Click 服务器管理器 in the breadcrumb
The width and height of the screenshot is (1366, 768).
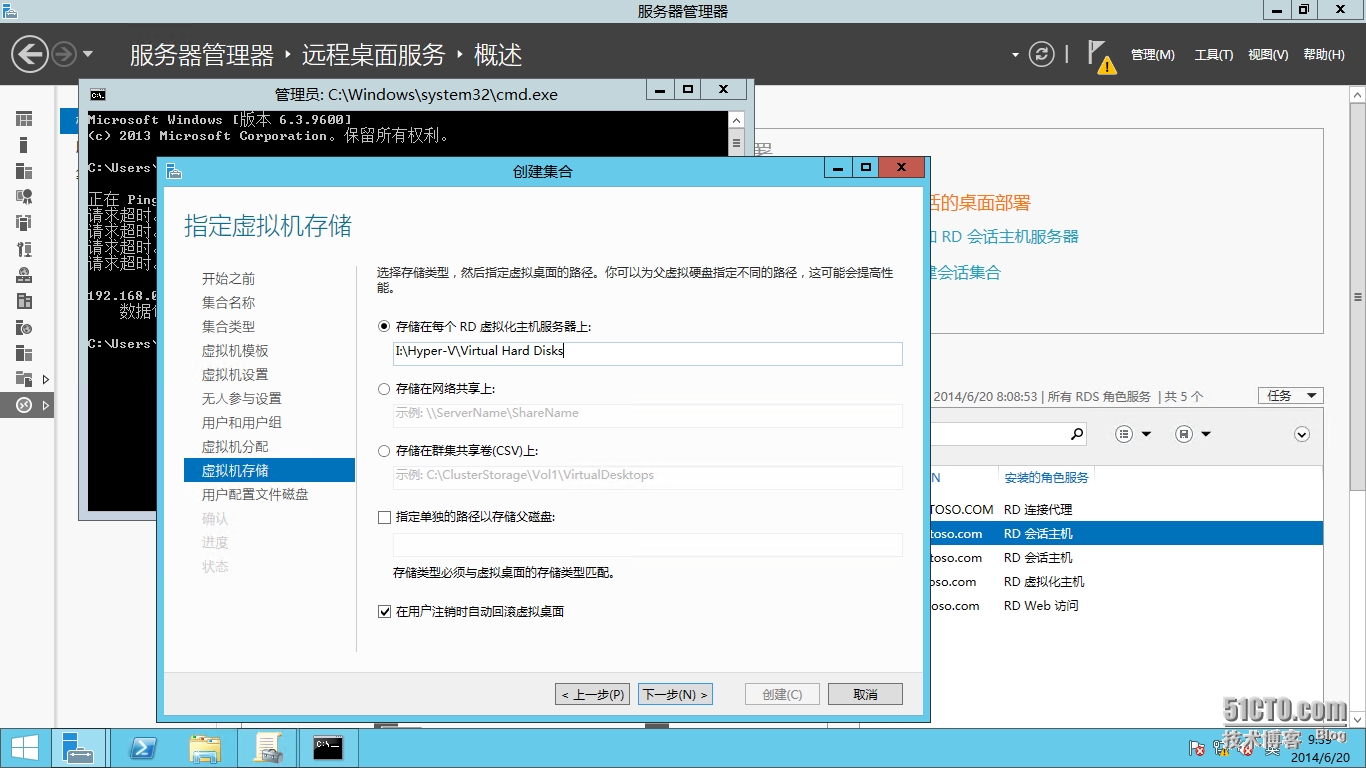click(x=202, y=55)
